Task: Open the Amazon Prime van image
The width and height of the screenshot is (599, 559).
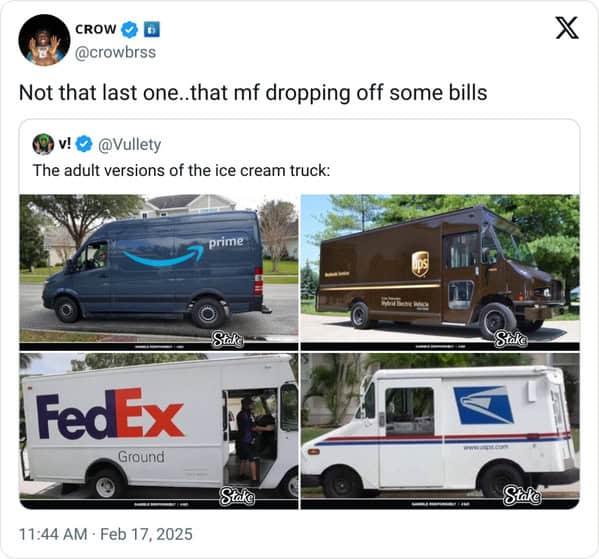Action: (159, 272)
